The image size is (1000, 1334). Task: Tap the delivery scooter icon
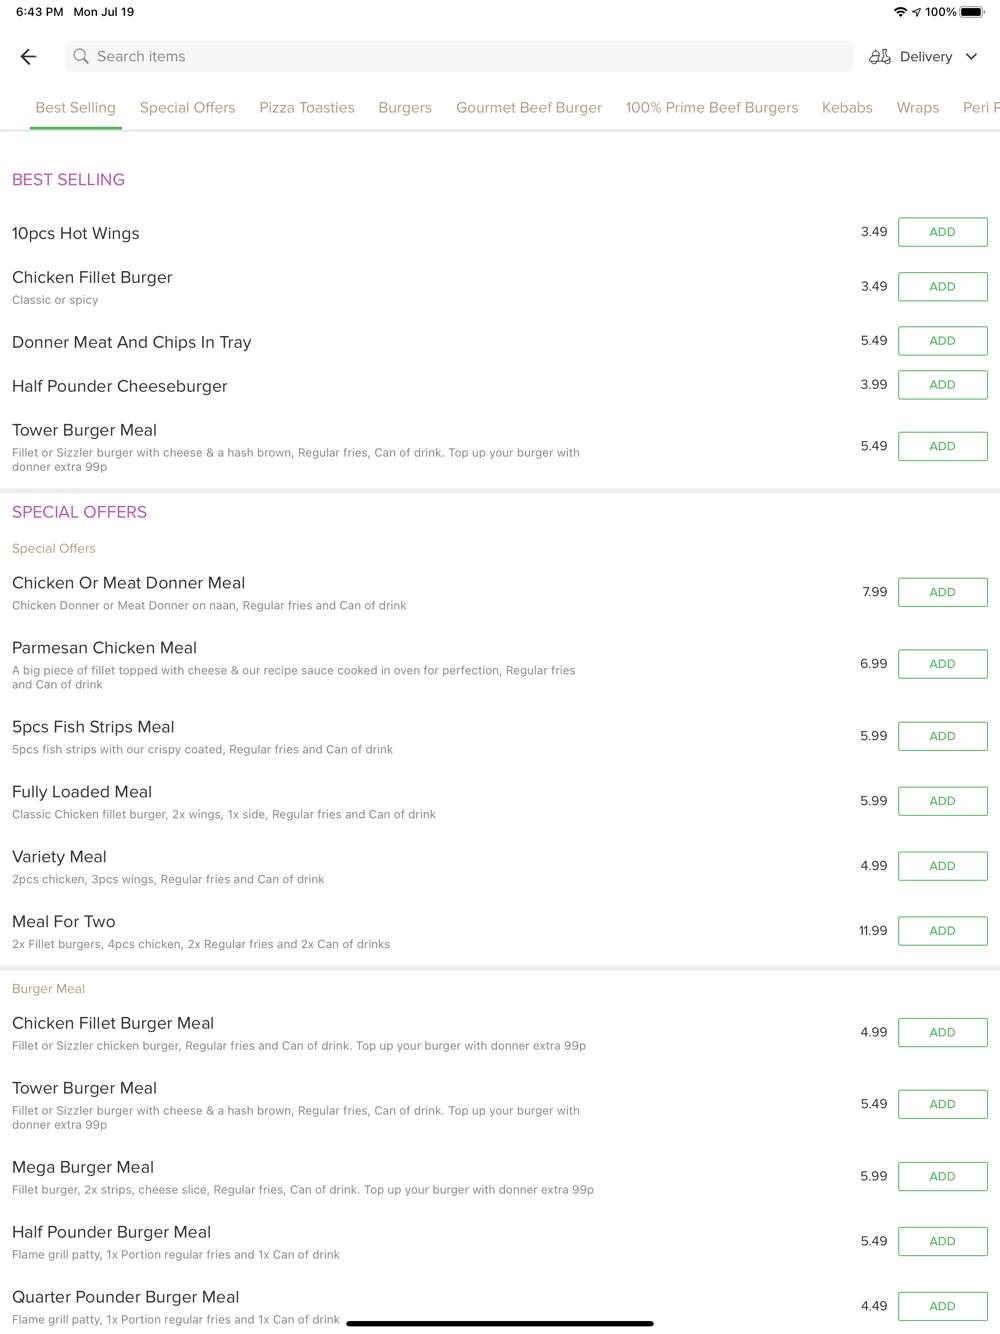(880, 57)
